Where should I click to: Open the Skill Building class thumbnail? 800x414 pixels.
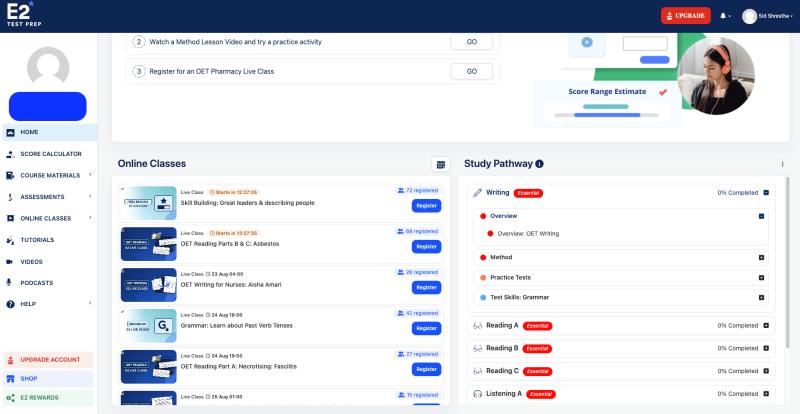tap(148, 203)
